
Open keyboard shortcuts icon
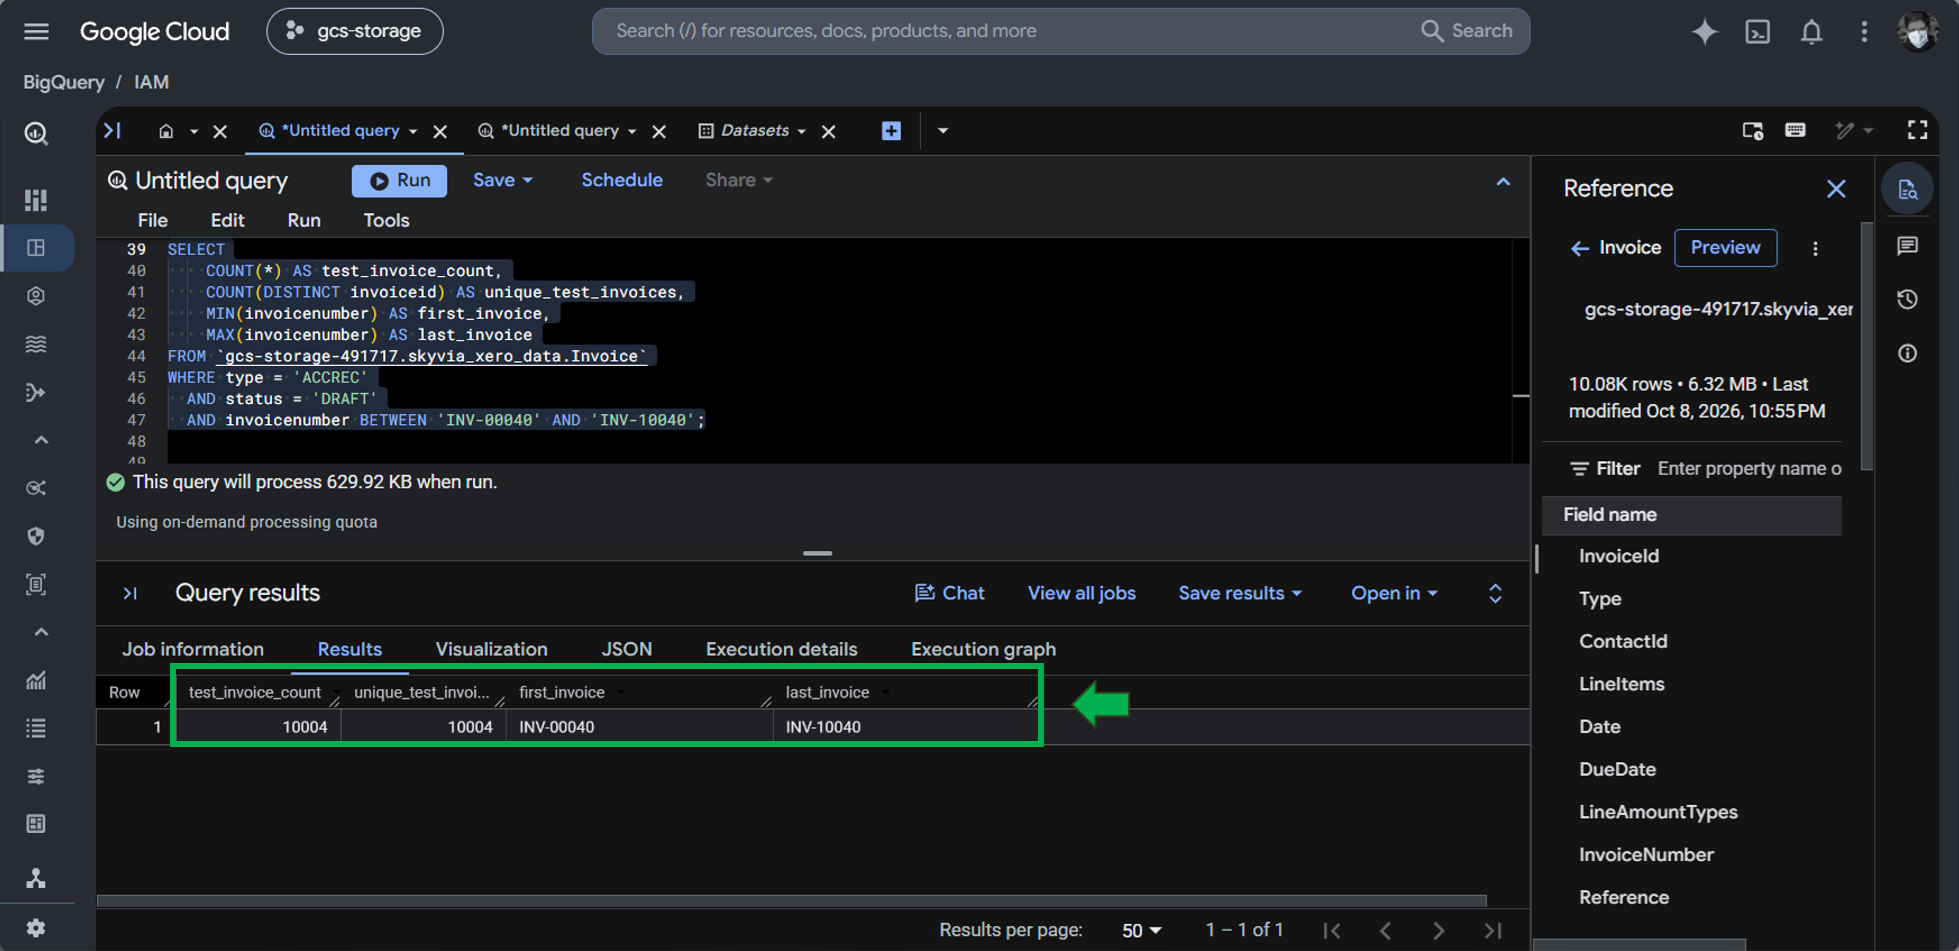pos(1795,130)
